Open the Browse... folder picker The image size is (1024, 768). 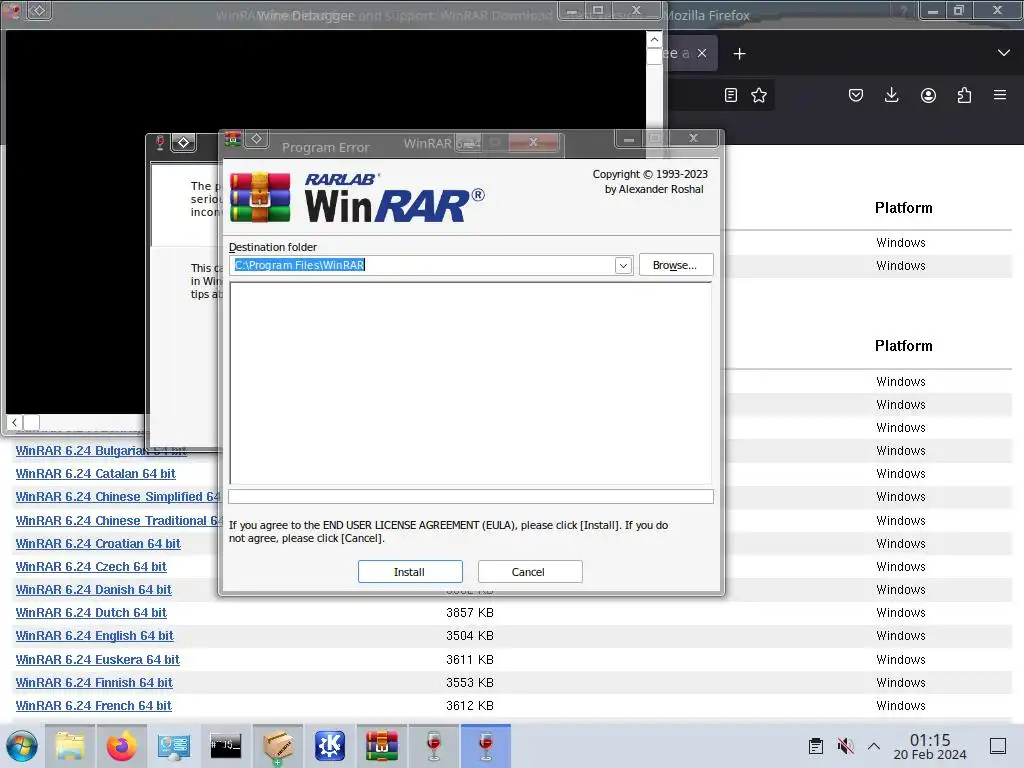point(675,265)
